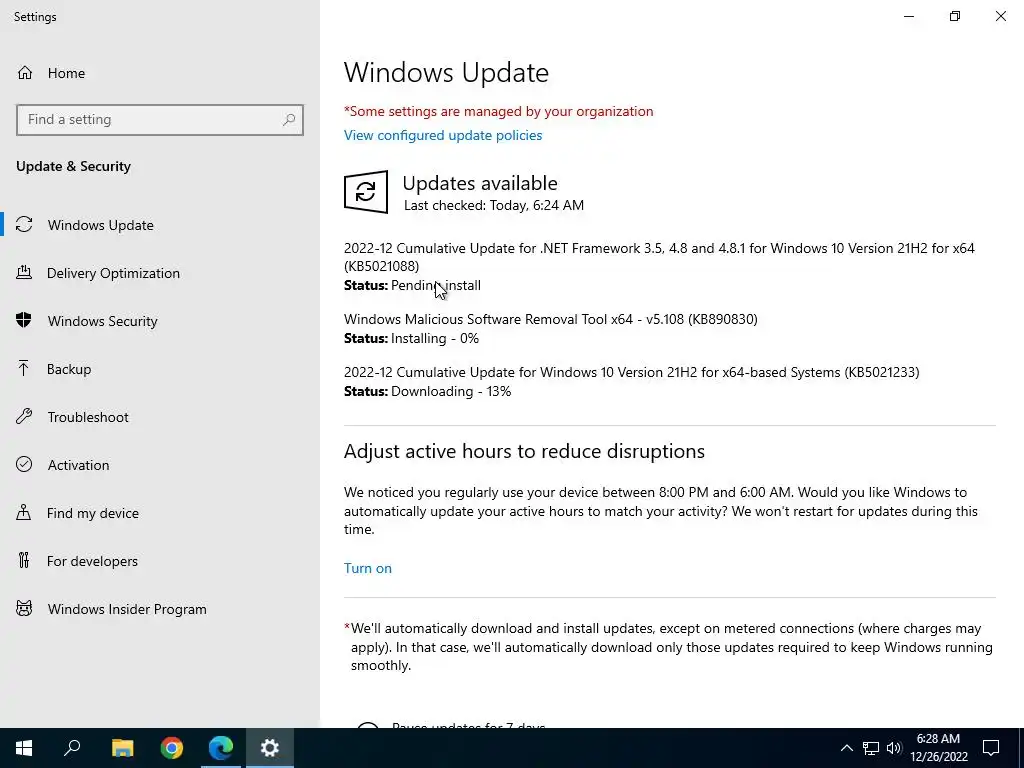Open Windows Insider Program page
Image resolution: width=1024 pixels, height=768 pixels.
[160, 609]
